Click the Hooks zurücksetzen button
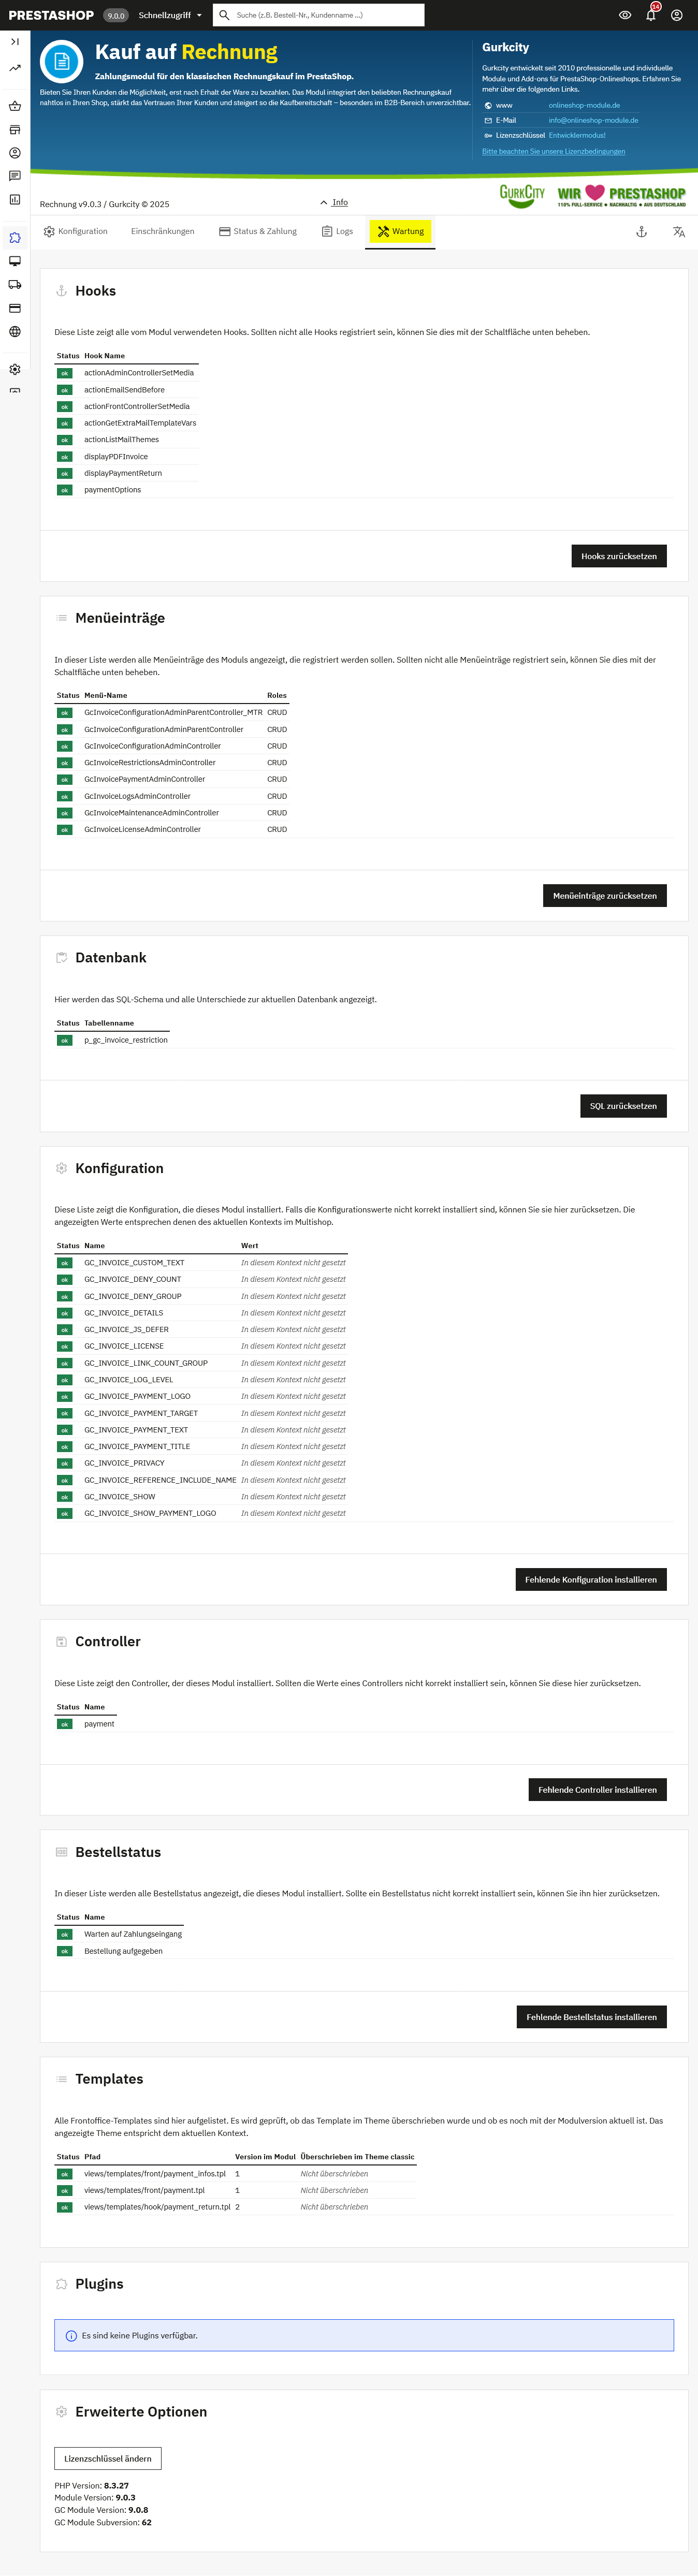Image resolution: width=698 pixels, height=2576 pixels. [x=618, y=556]
